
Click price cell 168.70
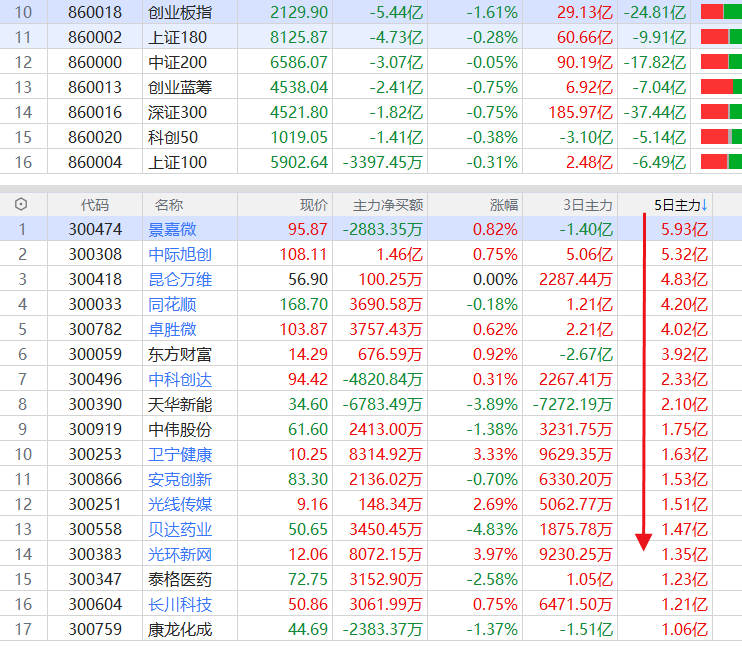pyautogui.click(x=303, y=305)
